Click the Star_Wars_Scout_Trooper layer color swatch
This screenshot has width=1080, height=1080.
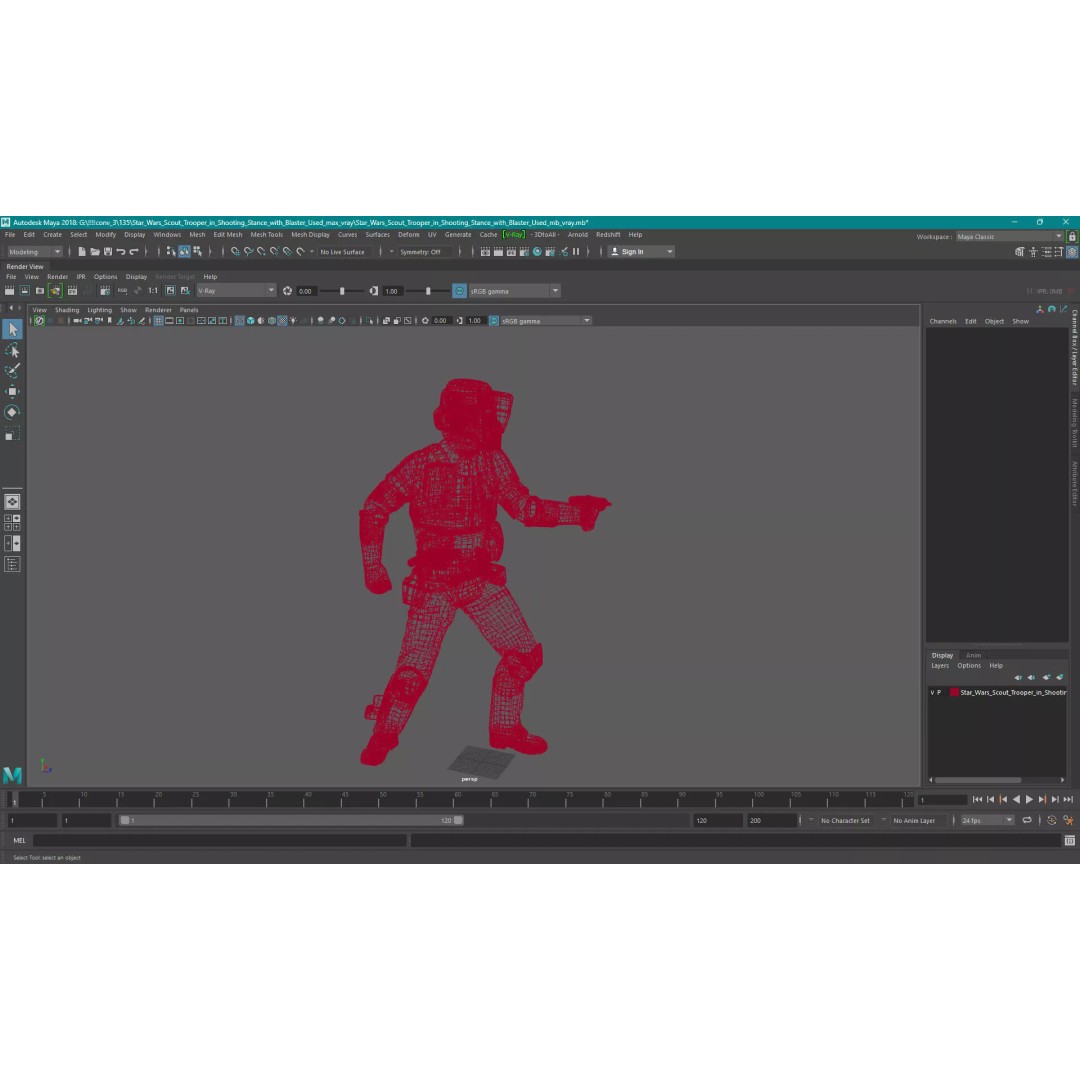954,693
